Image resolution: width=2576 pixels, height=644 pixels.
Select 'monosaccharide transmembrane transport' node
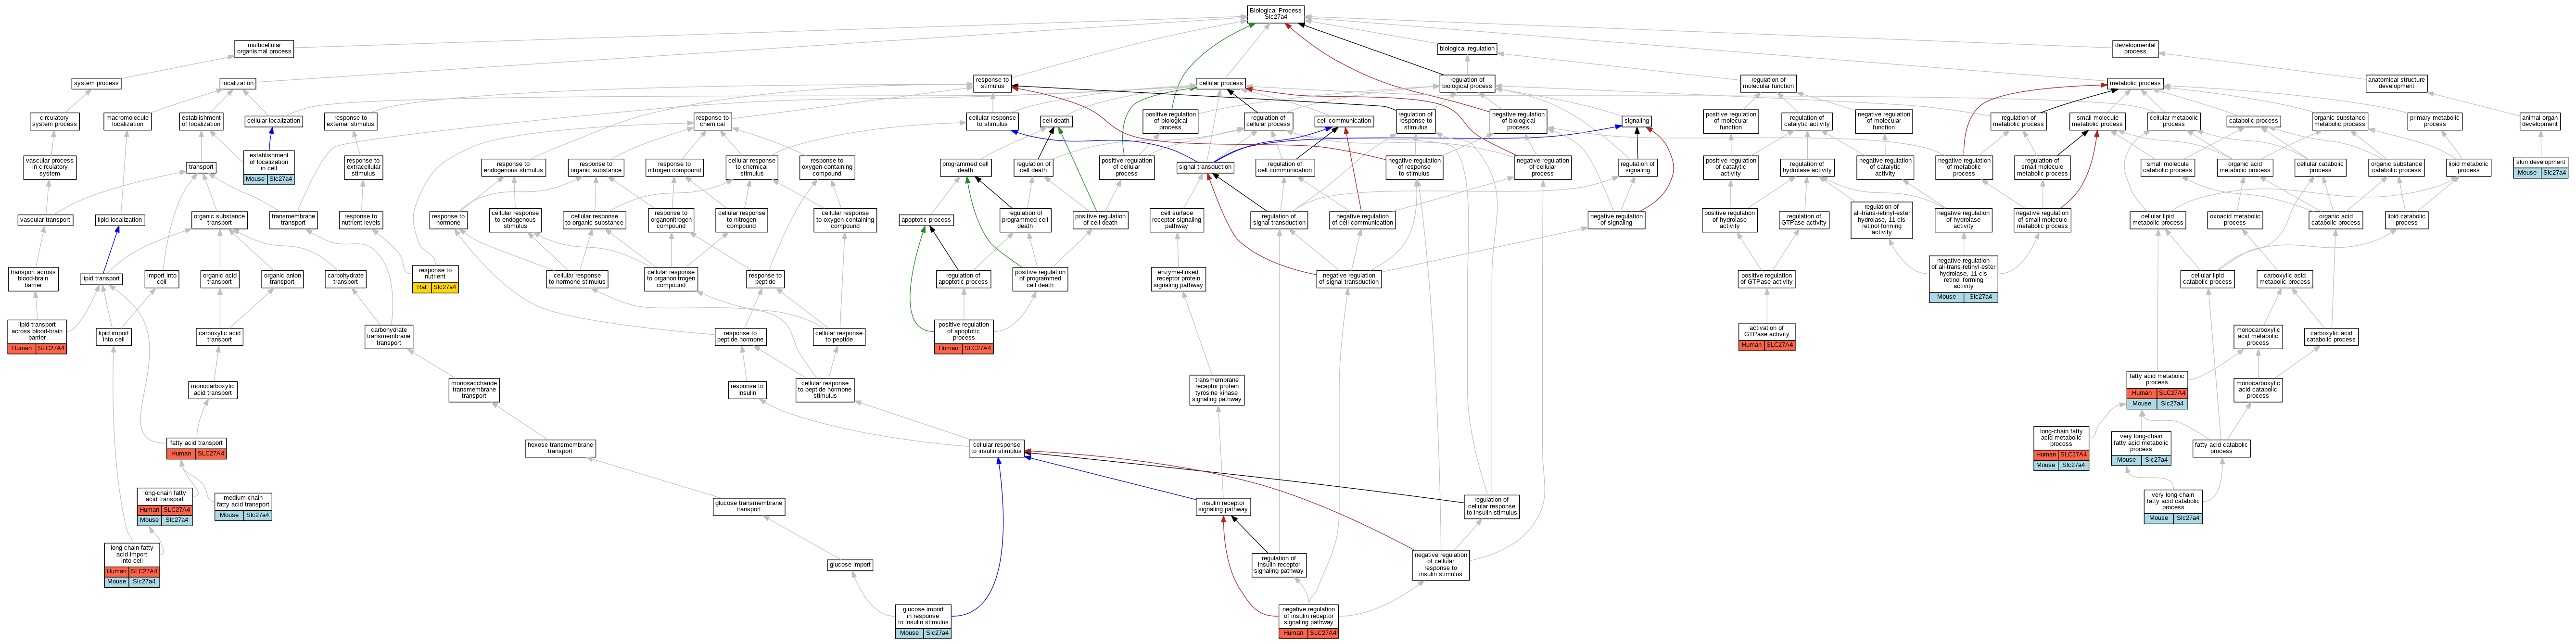click(474, 389)
